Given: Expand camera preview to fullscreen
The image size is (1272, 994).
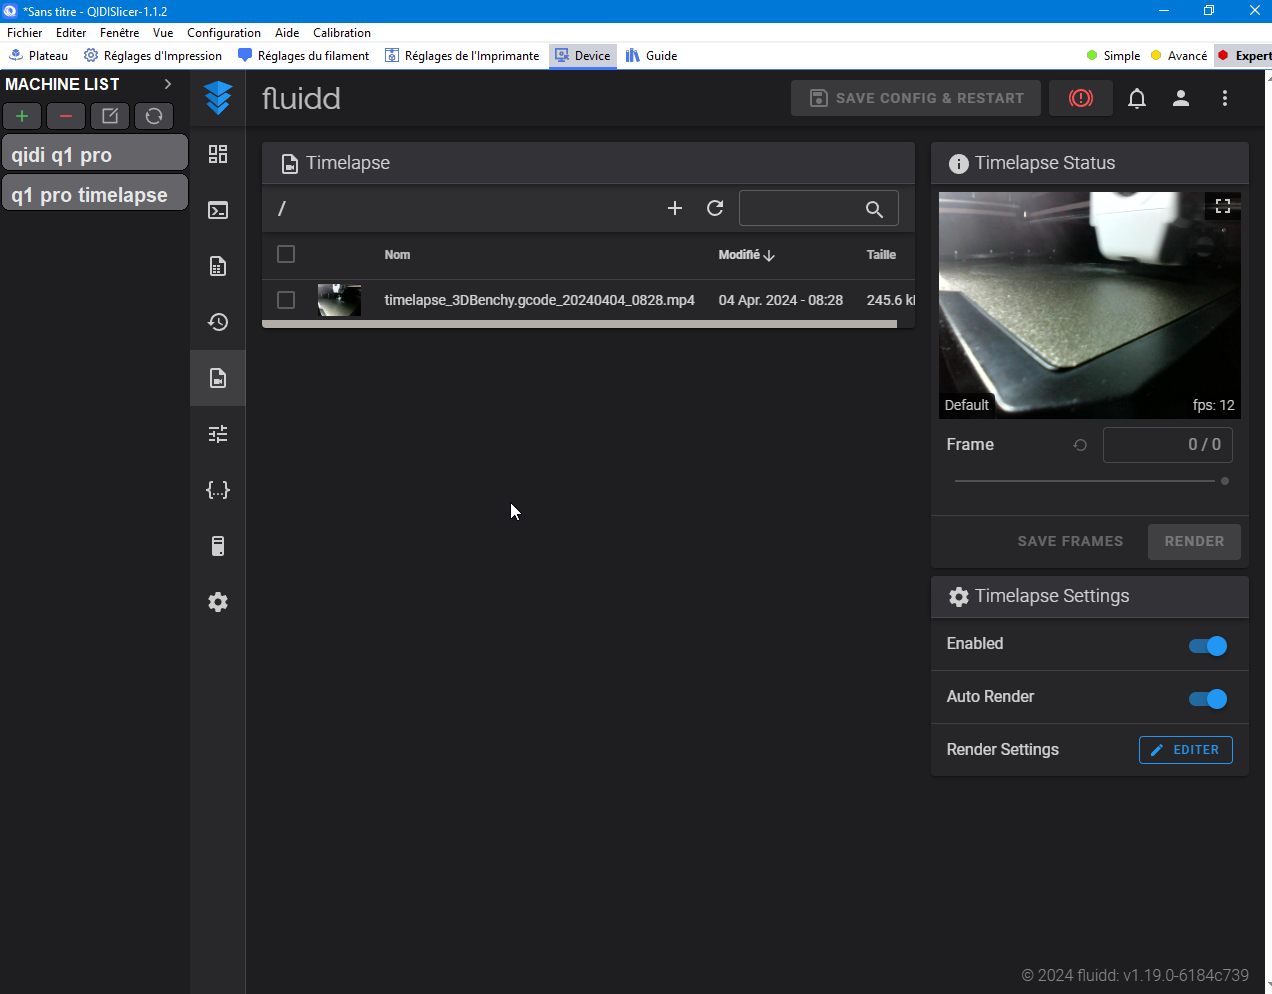Looking at the screenshot, I should [1223, 206].
